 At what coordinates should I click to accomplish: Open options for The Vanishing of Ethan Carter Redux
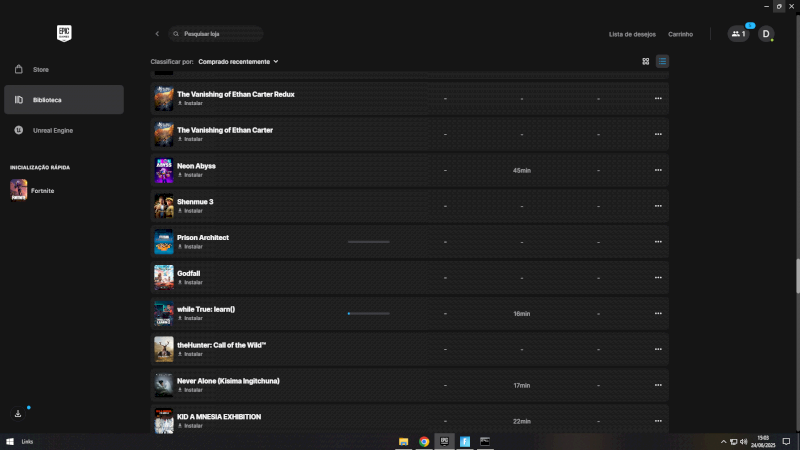coord(658,98)
